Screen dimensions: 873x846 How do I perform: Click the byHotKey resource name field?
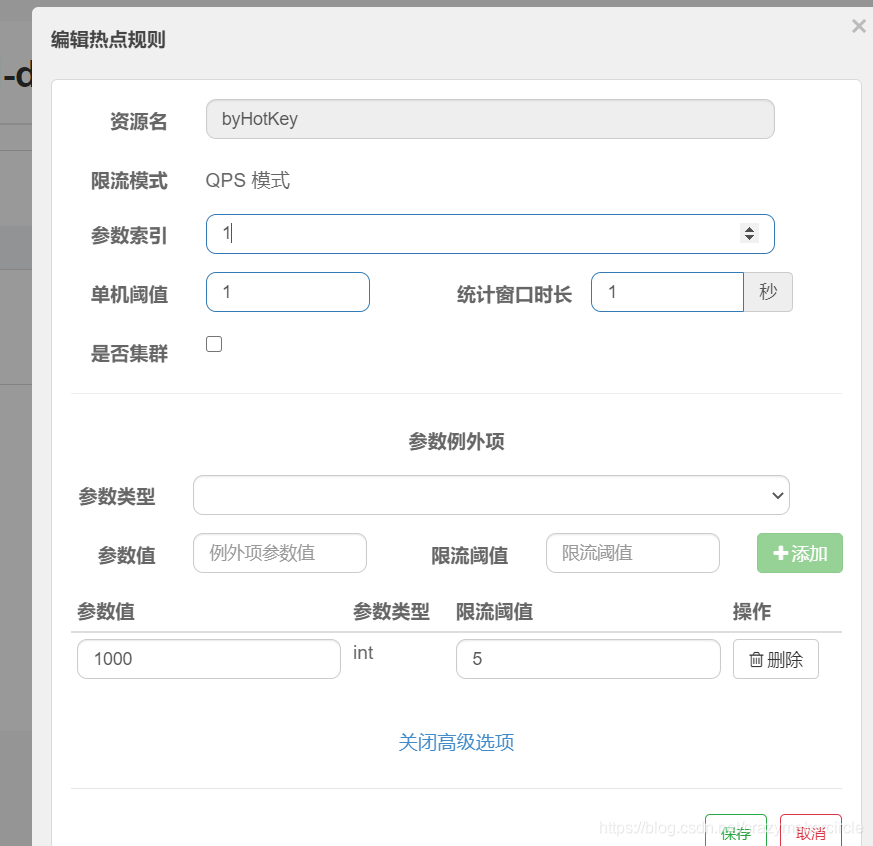coord(490,118)
